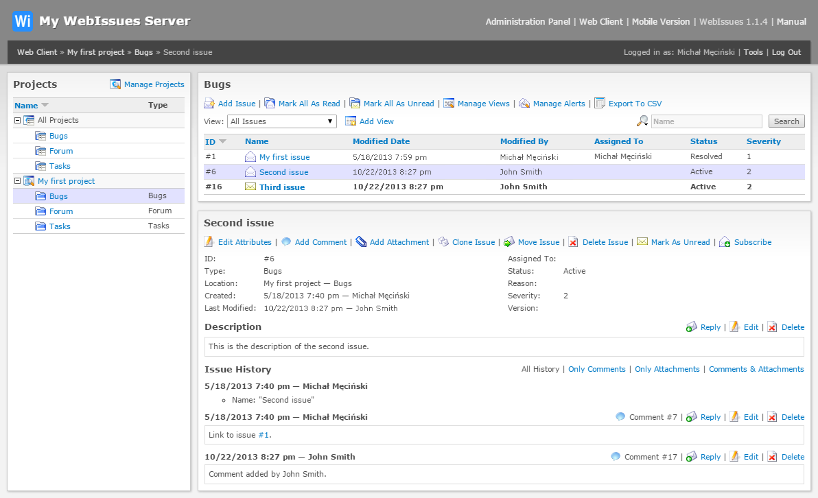This screenshot has height=498, width=818.
Task: Click the Clone Issue icon
Action: point(443,242)
